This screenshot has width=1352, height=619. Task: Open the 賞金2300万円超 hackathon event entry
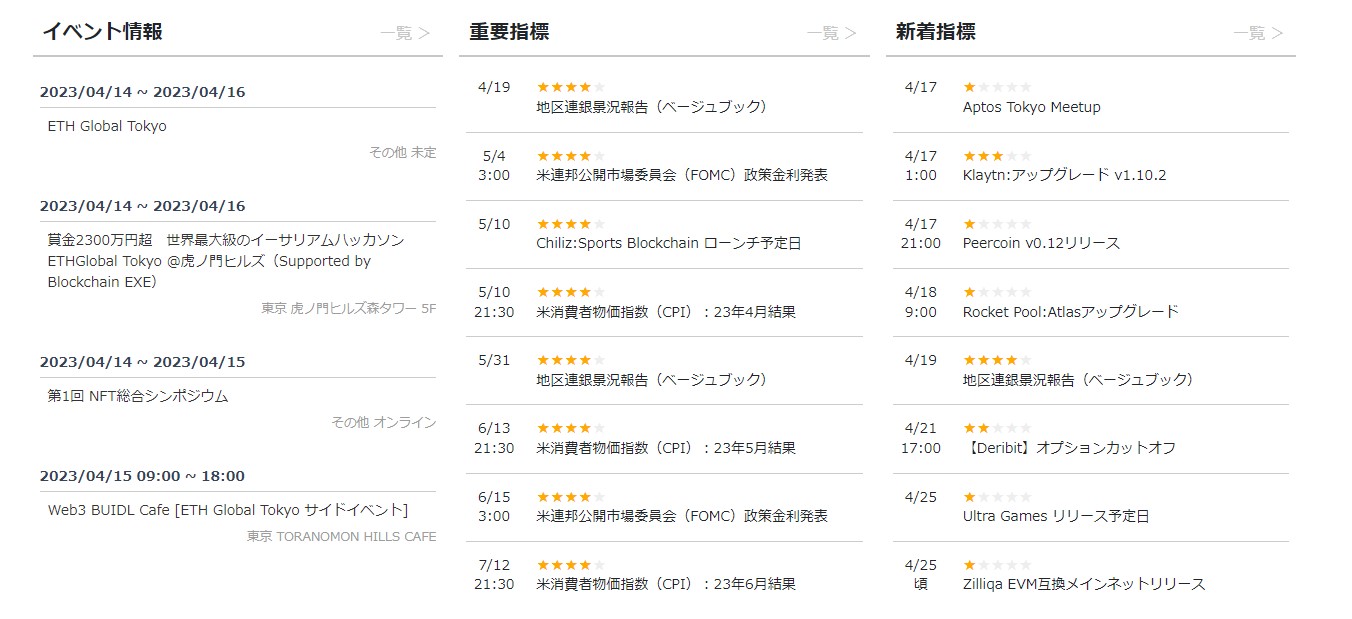[225, 261]
